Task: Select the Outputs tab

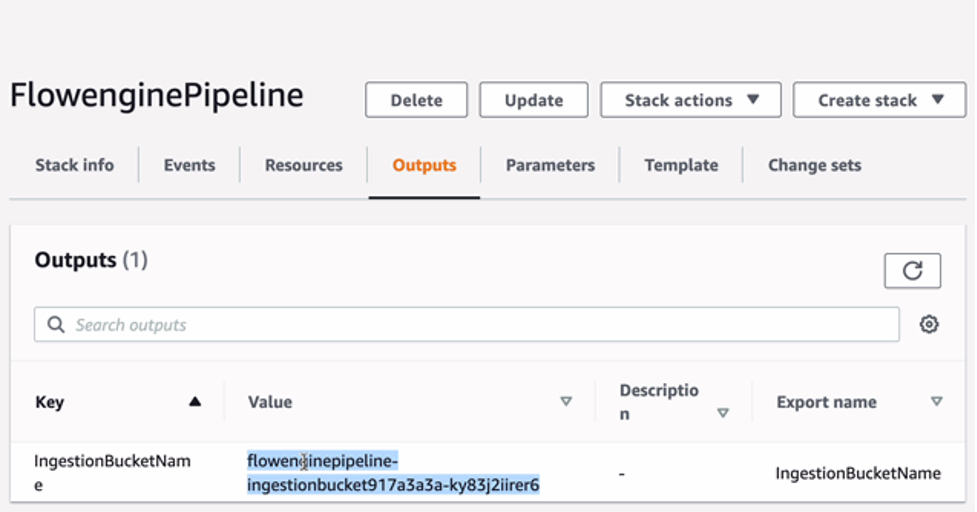Action: 424,165
